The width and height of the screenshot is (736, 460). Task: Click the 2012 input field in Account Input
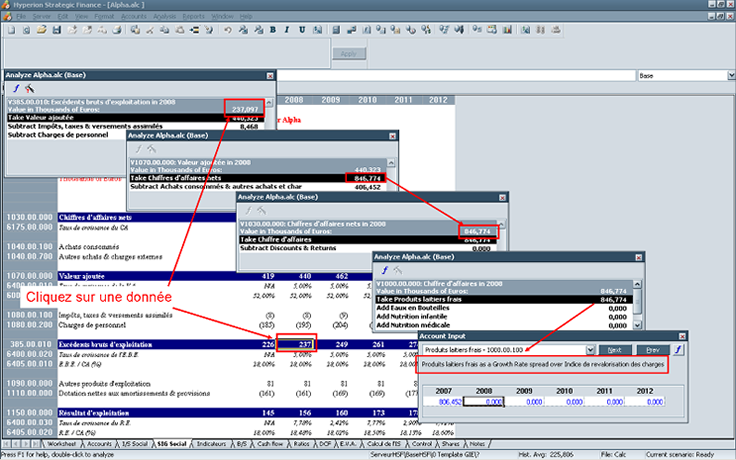[x=645, y=402]
